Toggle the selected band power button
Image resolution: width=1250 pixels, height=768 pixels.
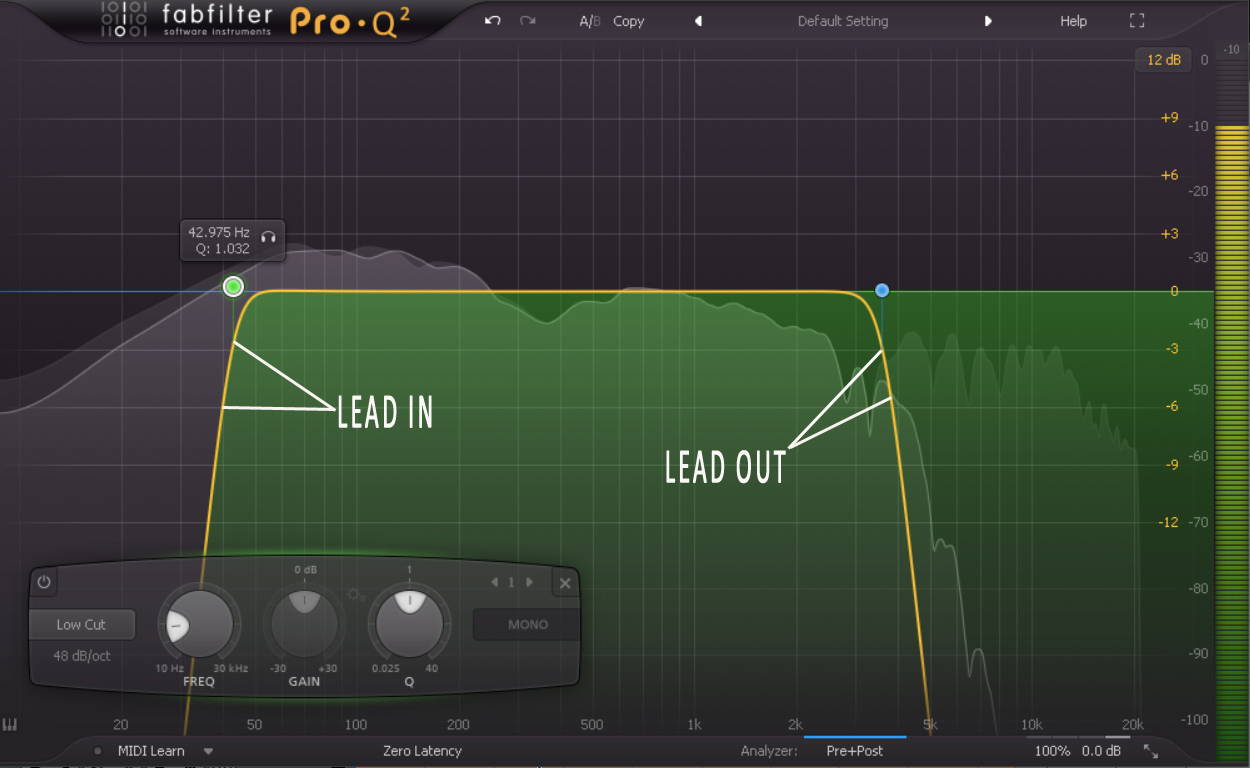point(43,582)
